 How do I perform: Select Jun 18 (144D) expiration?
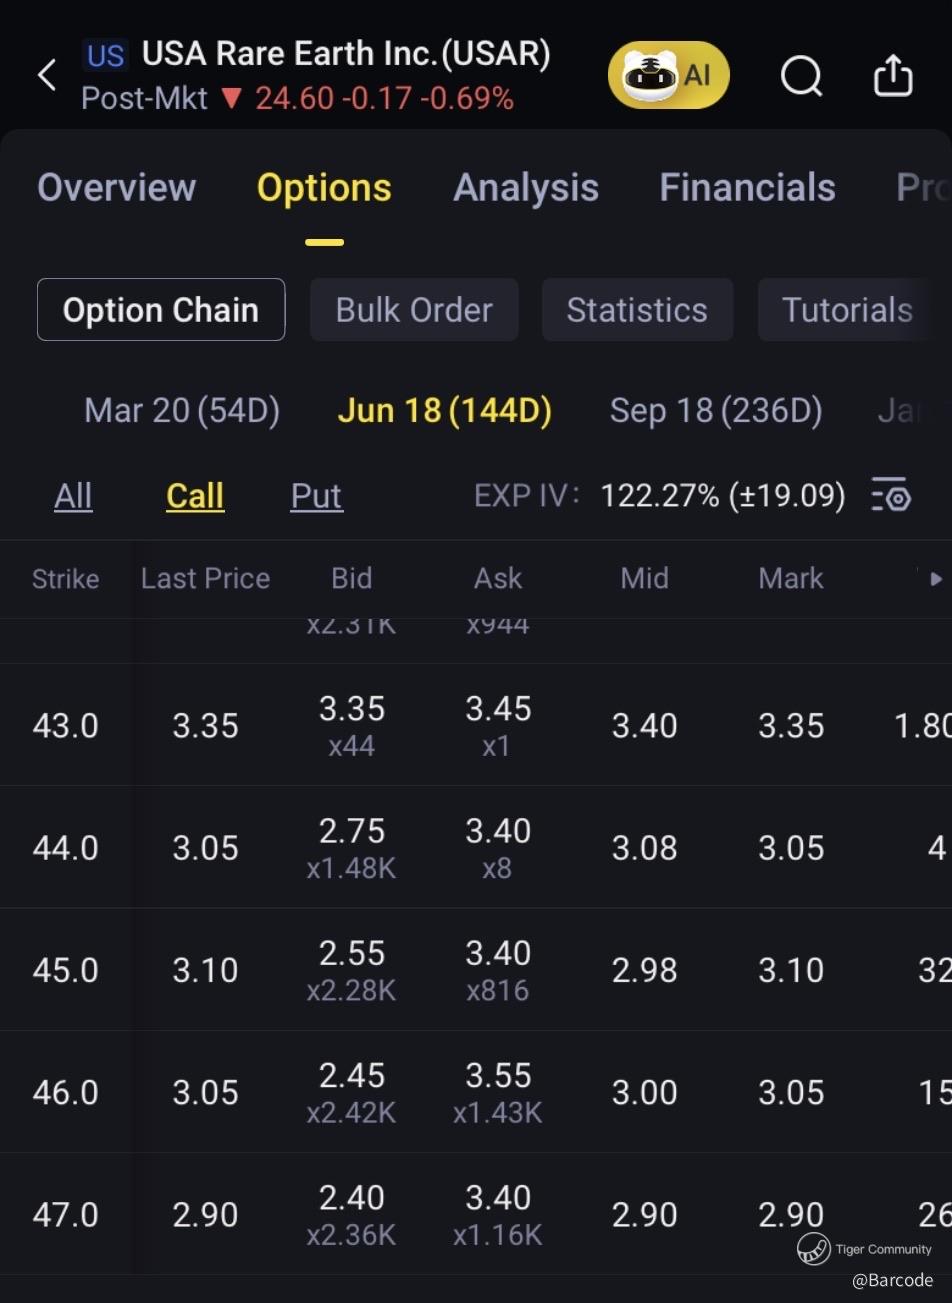445,410
